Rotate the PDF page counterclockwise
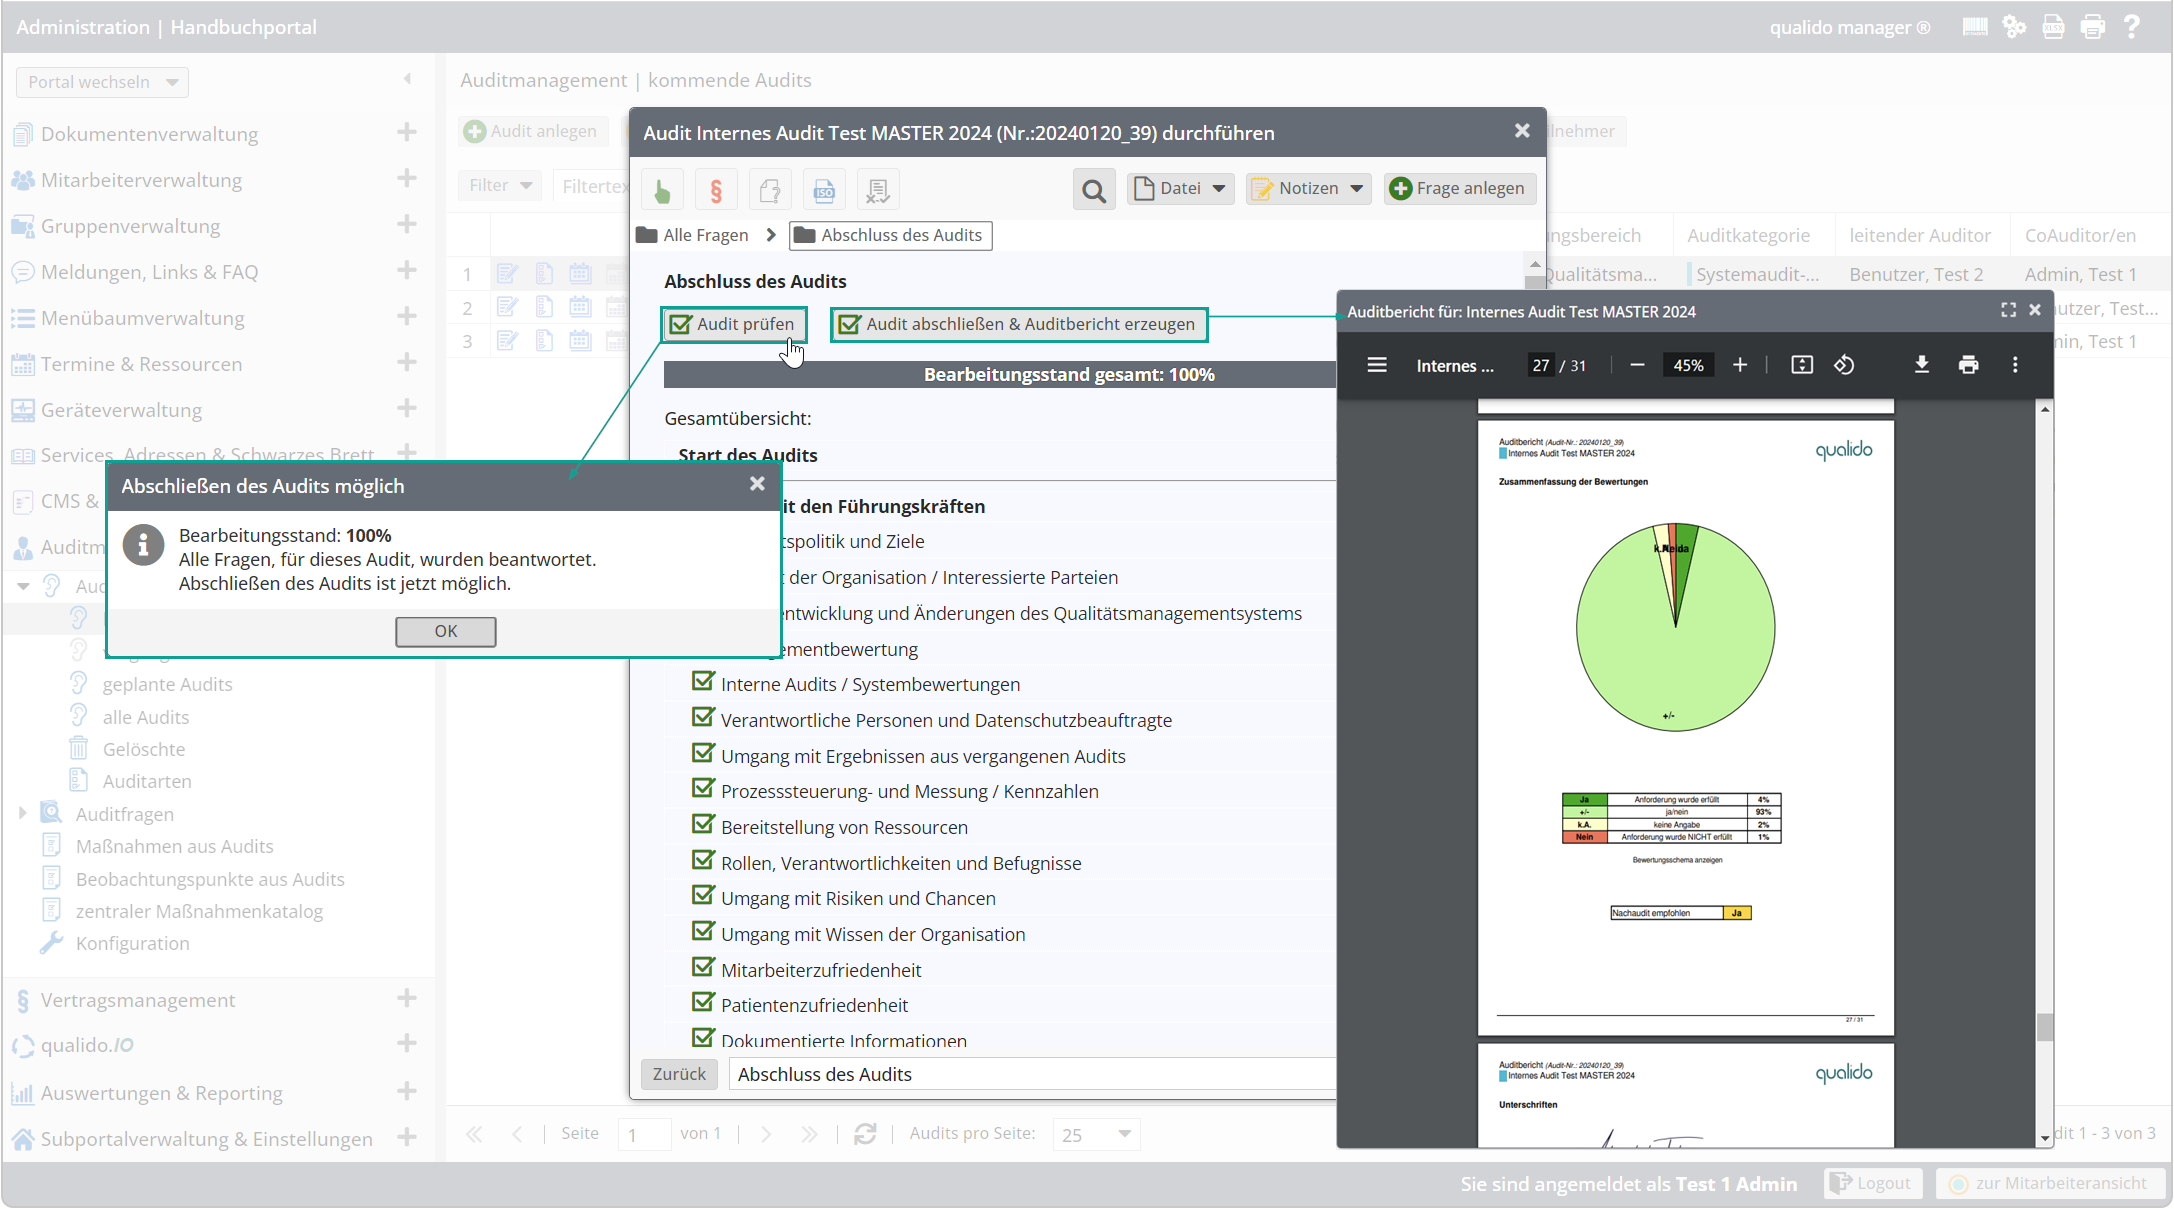This screenshot has width=2174, height=1209. (x=1845, y=365)
